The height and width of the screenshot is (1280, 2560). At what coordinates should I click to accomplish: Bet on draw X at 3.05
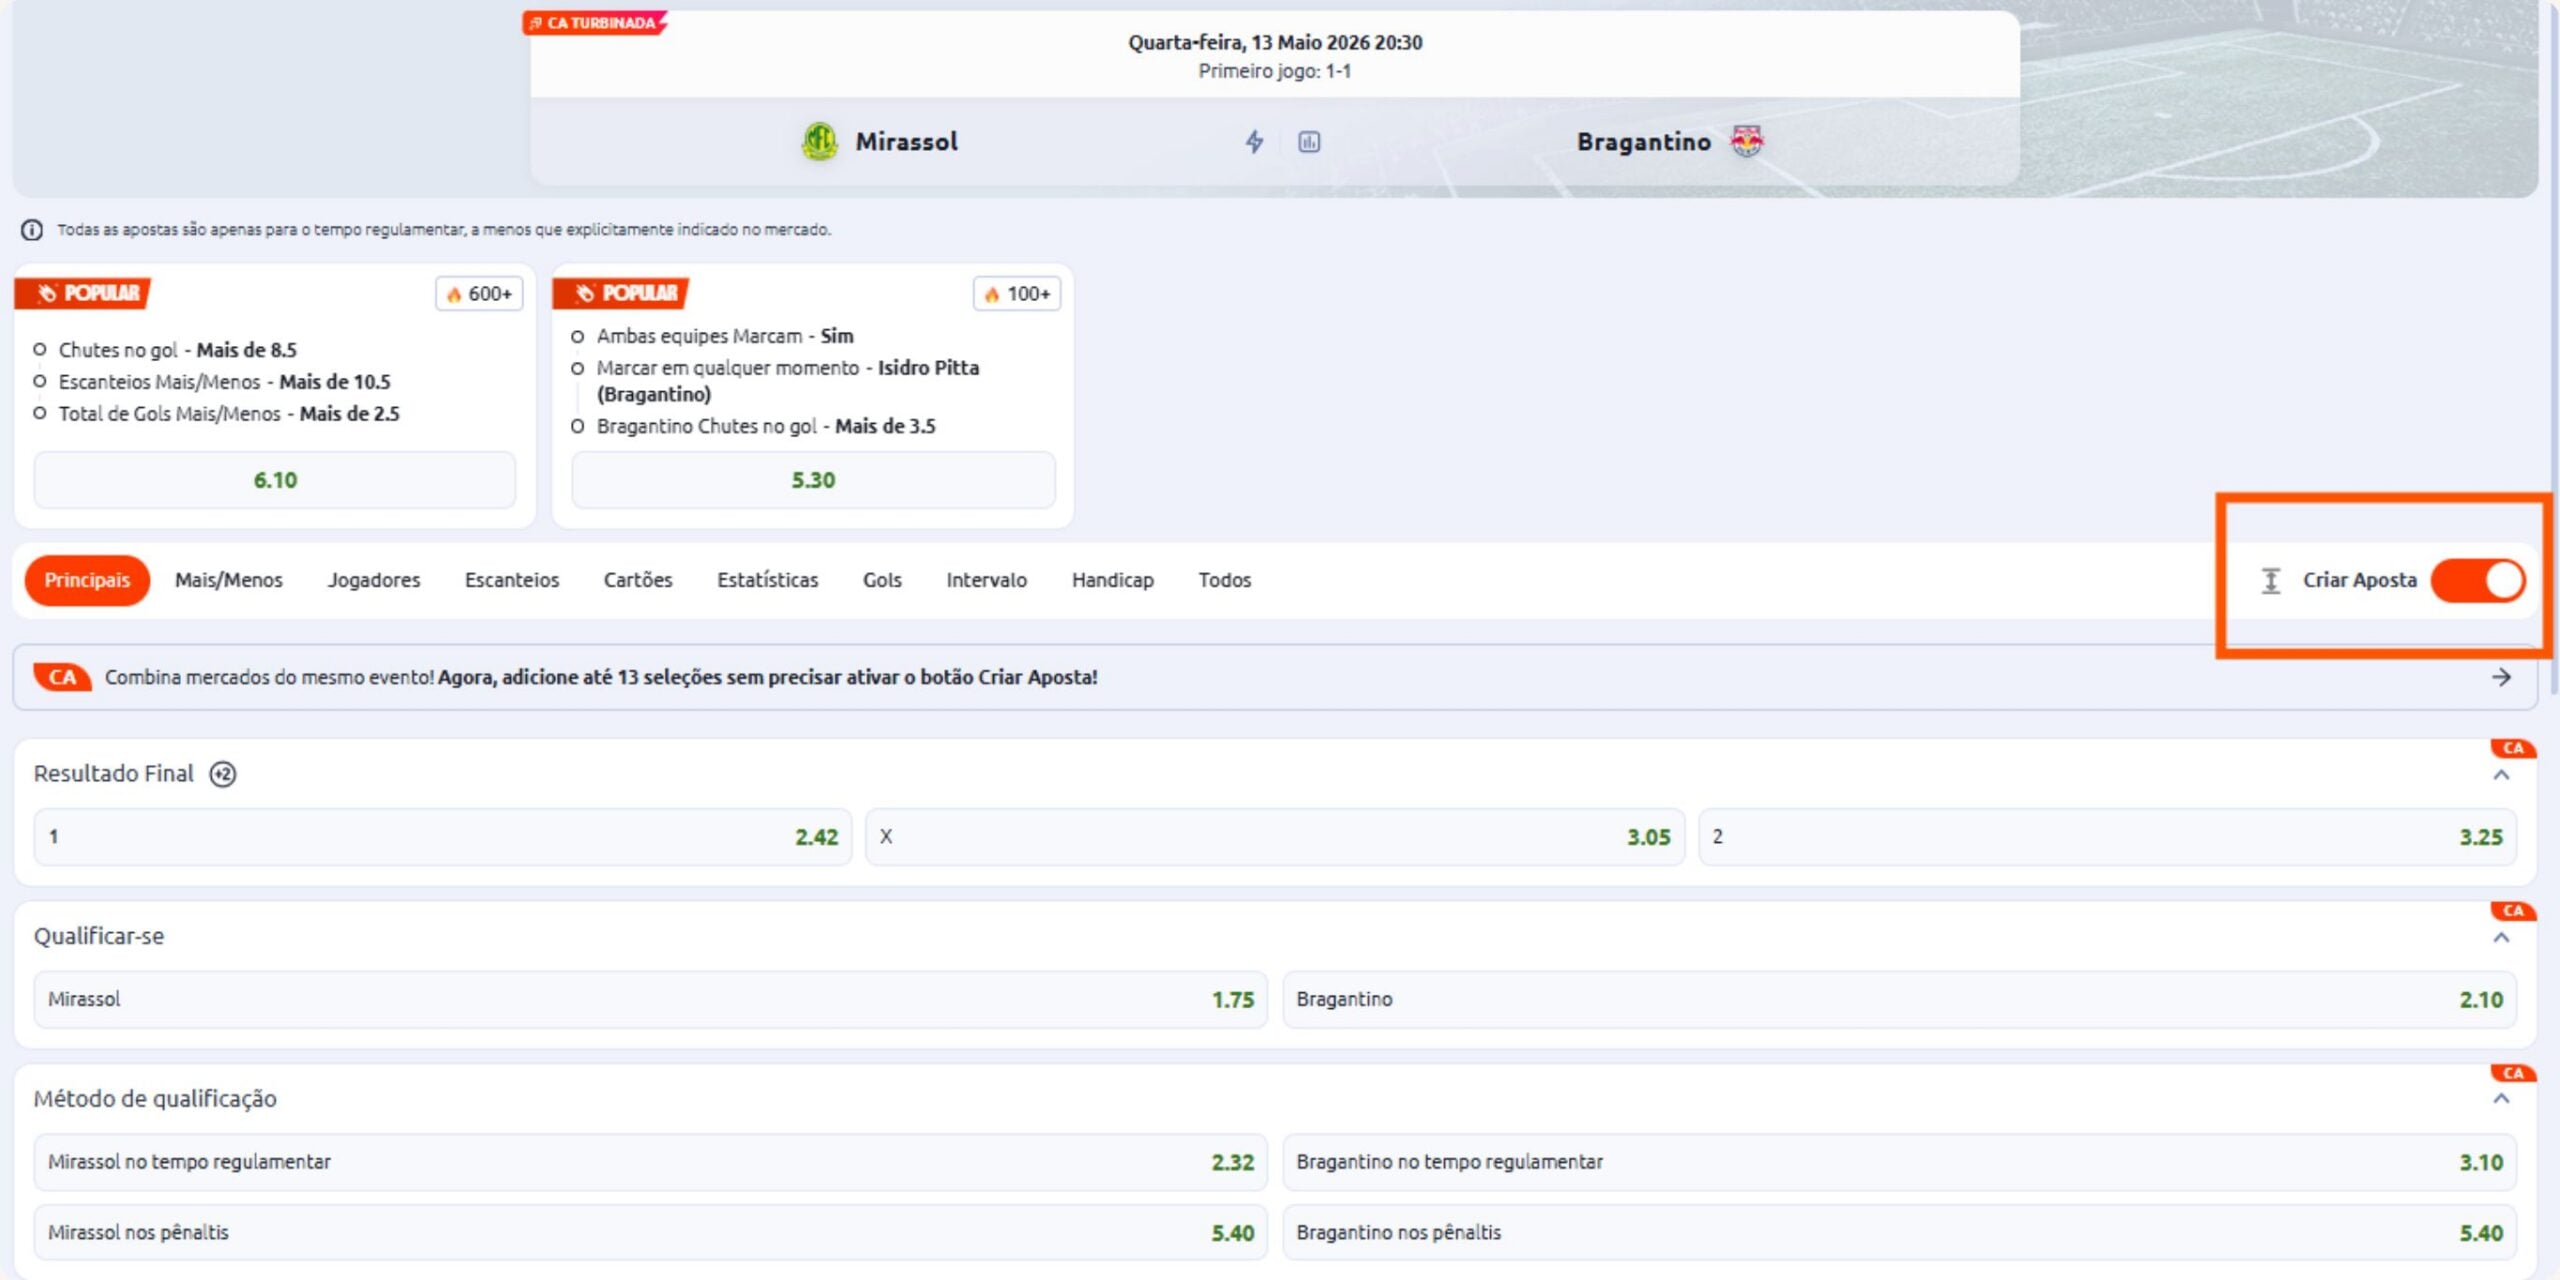click(x=1275, y=837)
